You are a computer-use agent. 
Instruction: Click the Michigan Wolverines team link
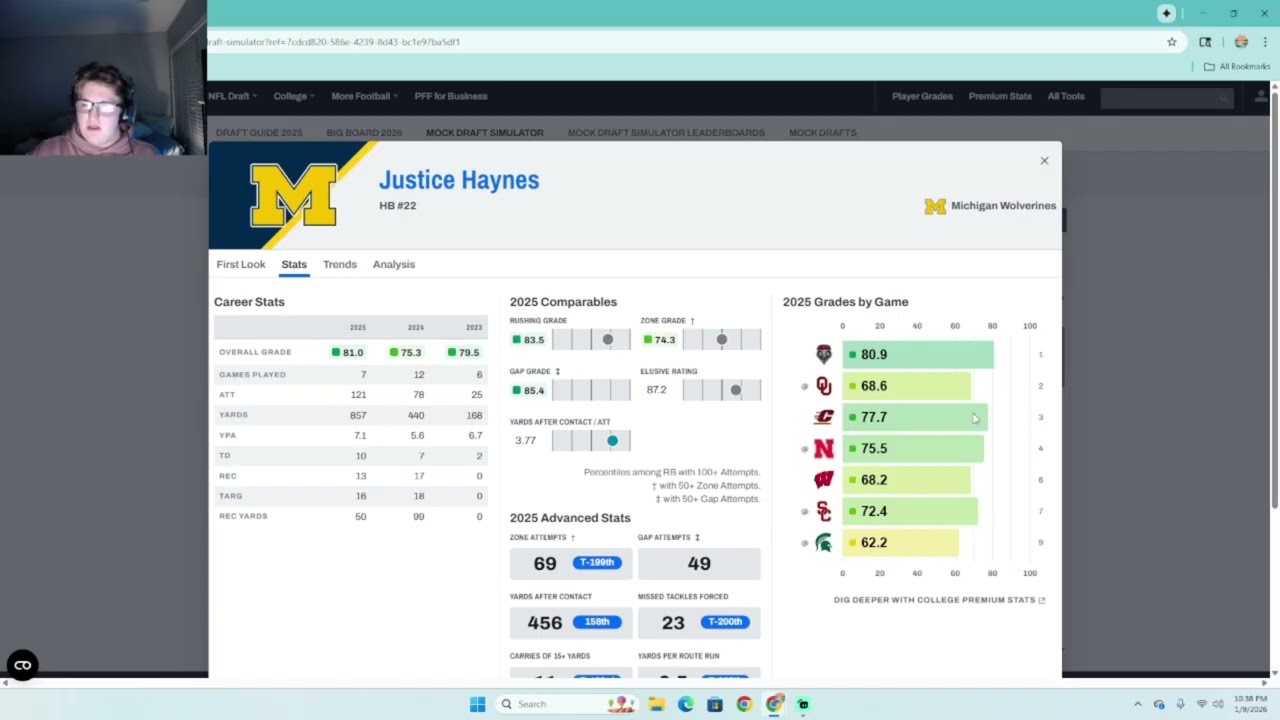(x=1003, y=206)
